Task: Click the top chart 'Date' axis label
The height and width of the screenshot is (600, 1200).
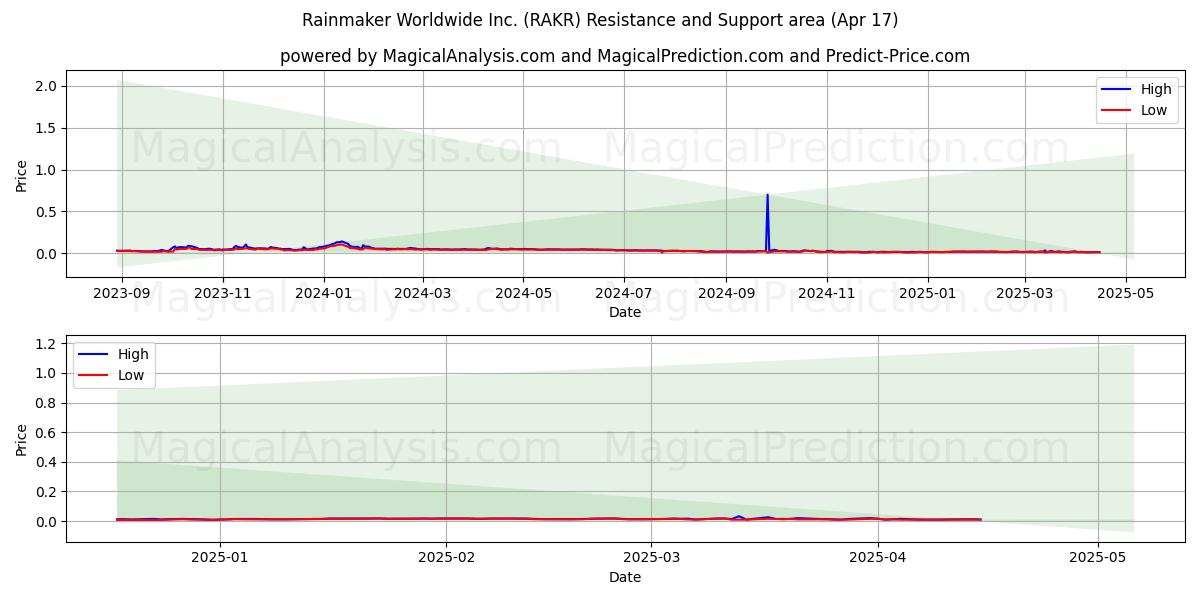Action: tap(625, 312)
